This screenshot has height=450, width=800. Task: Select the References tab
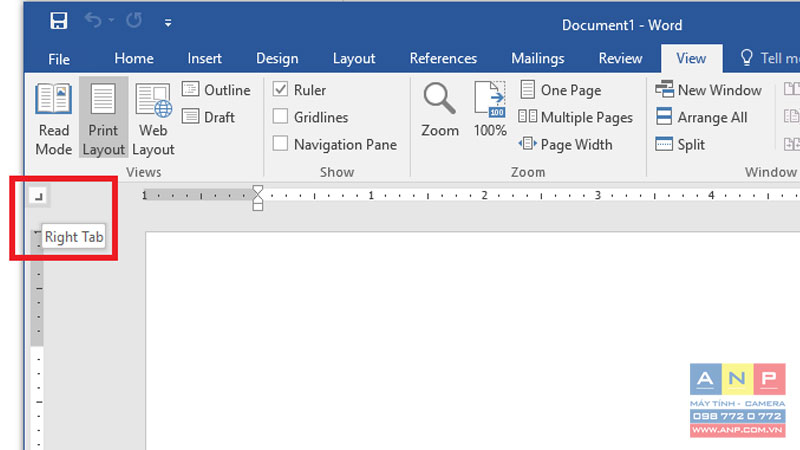pyautogui.click(x=443, y=59)
